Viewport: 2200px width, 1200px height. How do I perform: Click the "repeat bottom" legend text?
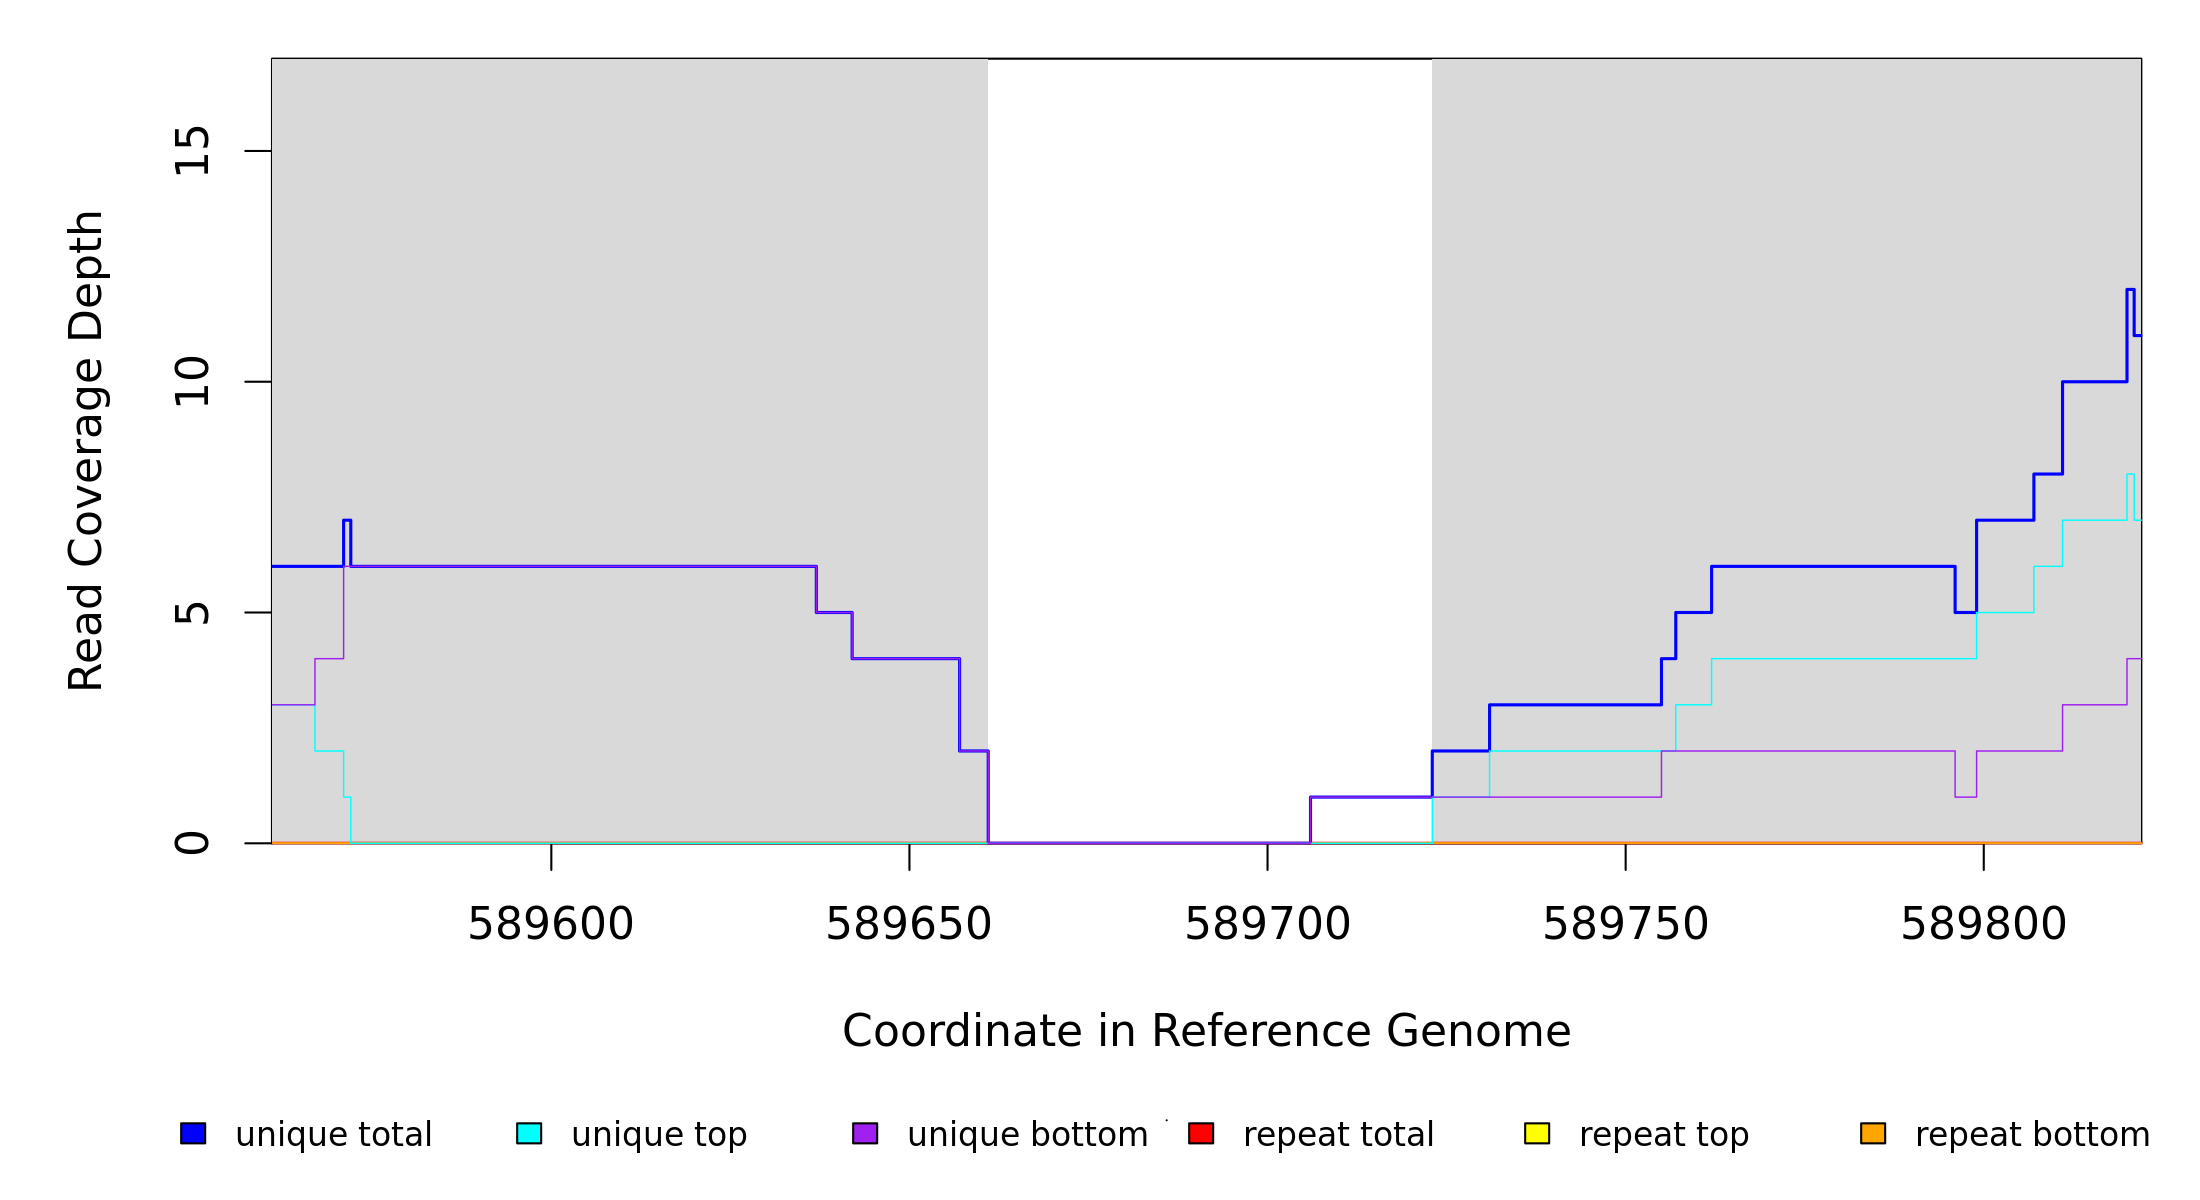click(x=2032, y=1135)
